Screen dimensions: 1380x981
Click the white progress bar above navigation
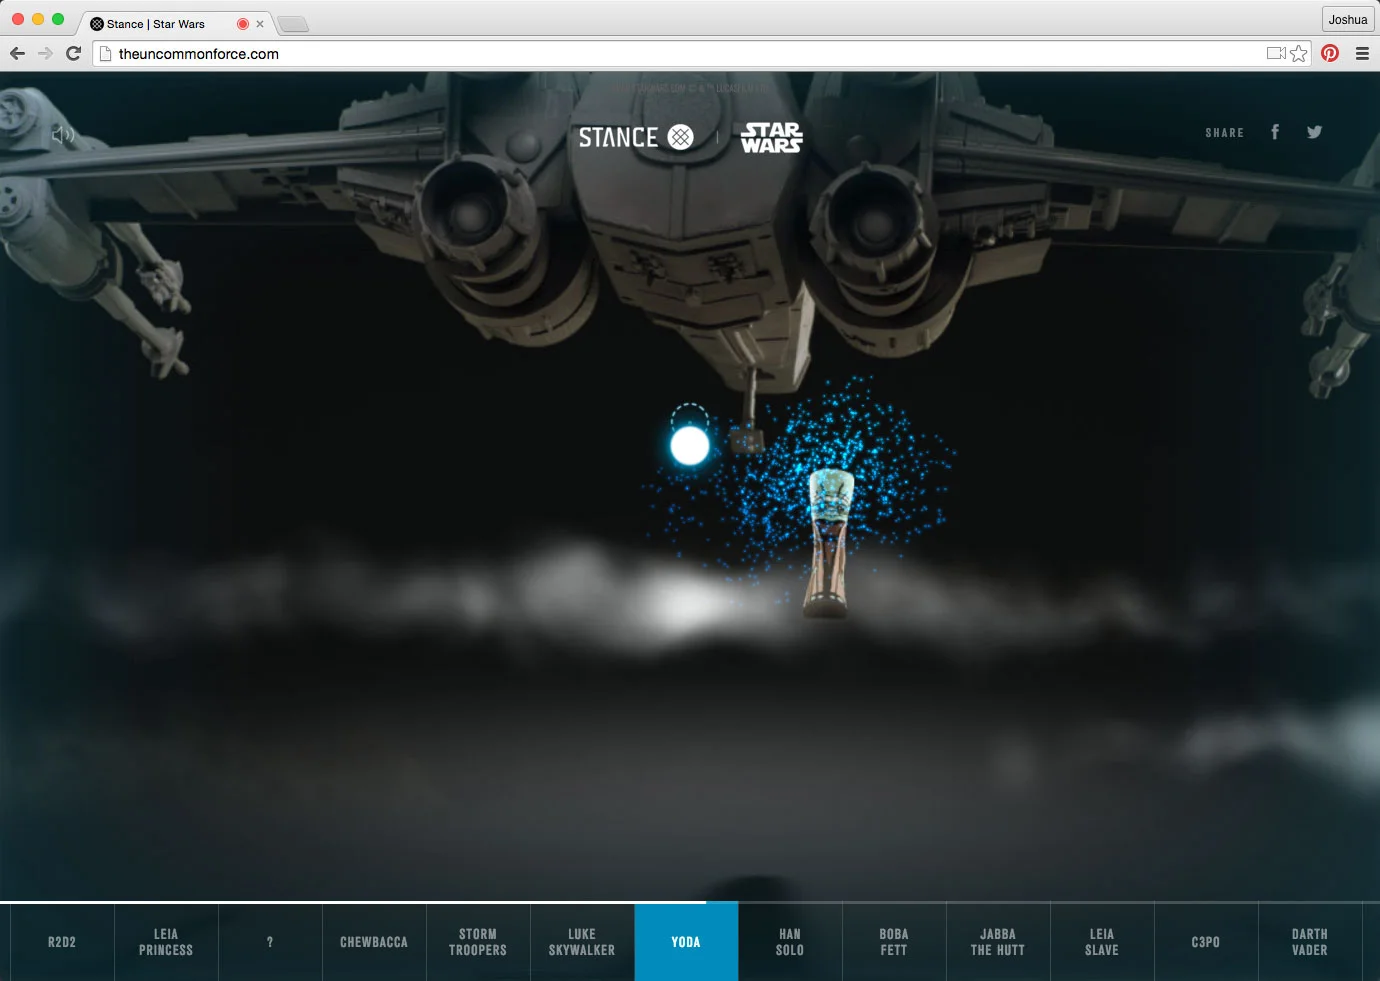click(x=353, y=902)
